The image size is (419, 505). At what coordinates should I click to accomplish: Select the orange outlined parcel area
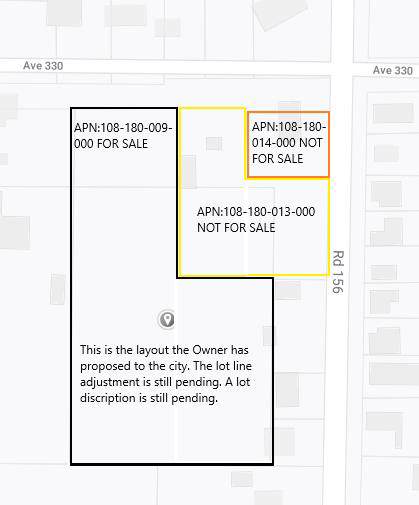288,145
